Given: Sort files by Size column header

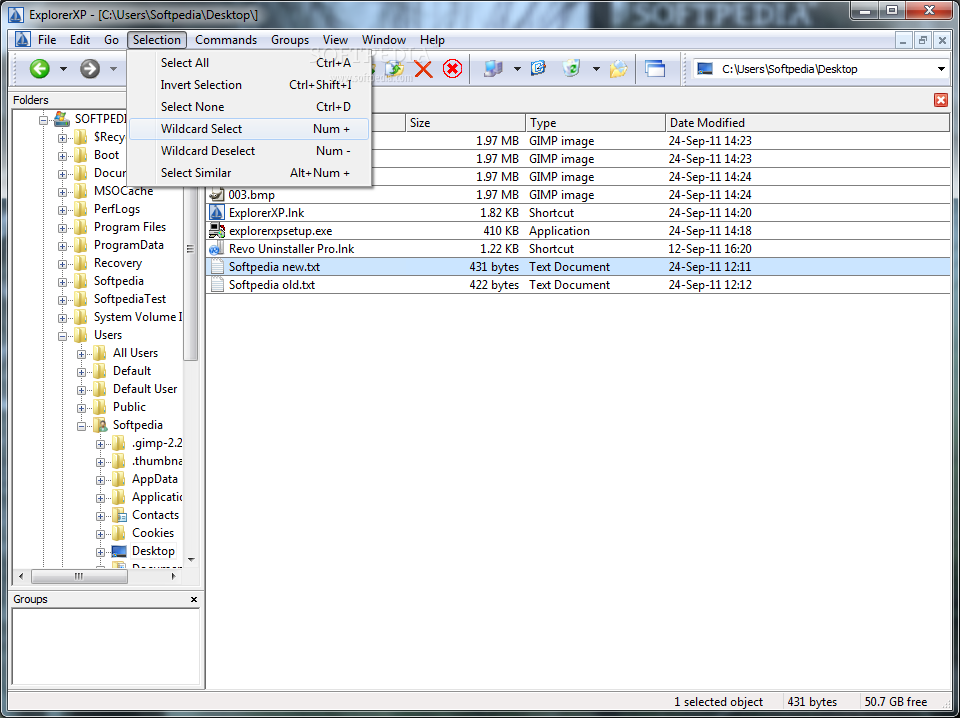Looking at the screenshot, I should coord(465,123).
